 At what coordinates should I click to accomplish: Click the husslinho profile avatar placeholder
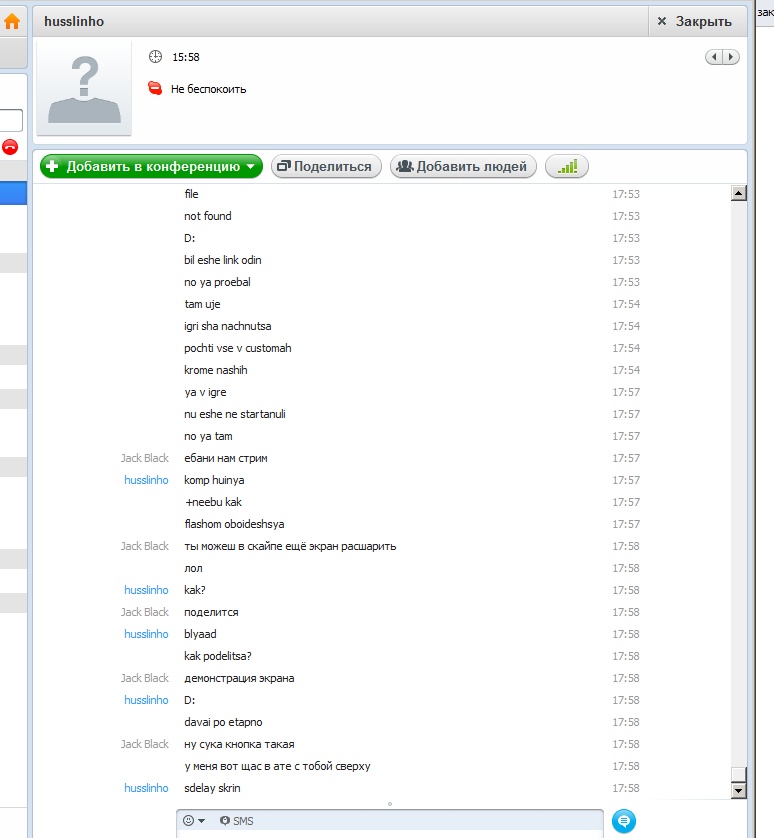click(x=84, y=89)
